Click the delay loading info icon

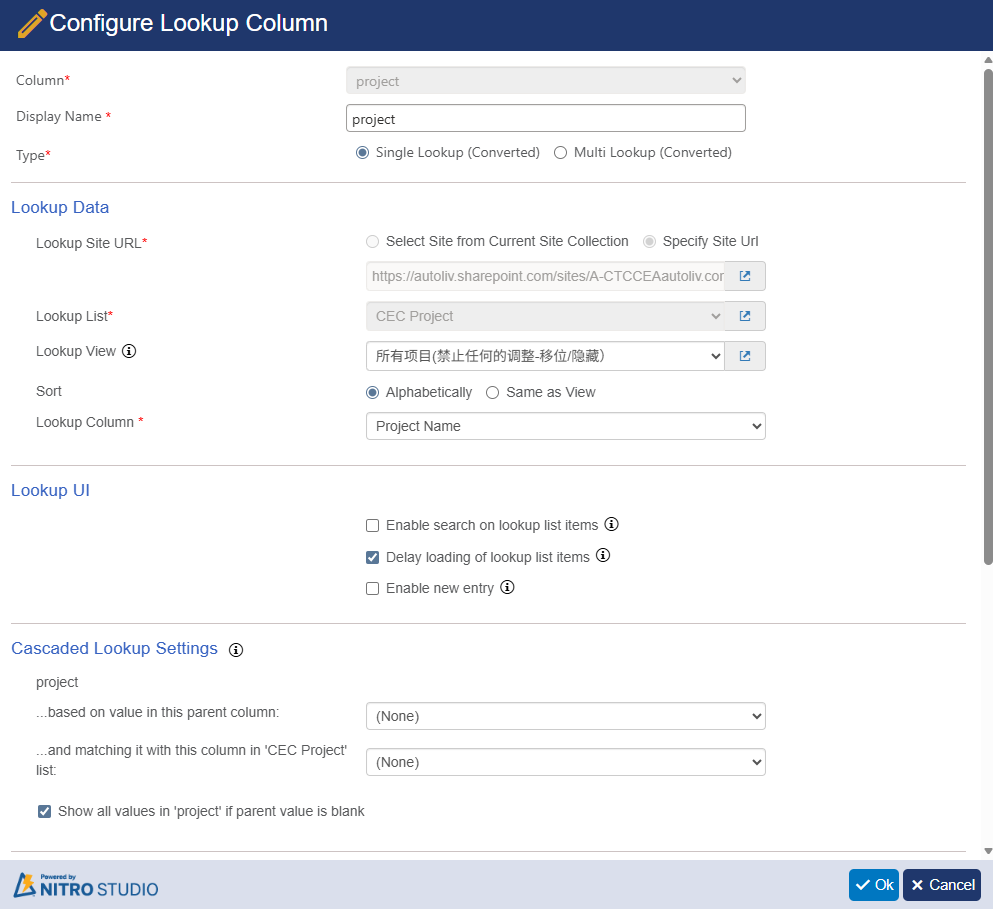click(603, 556)
